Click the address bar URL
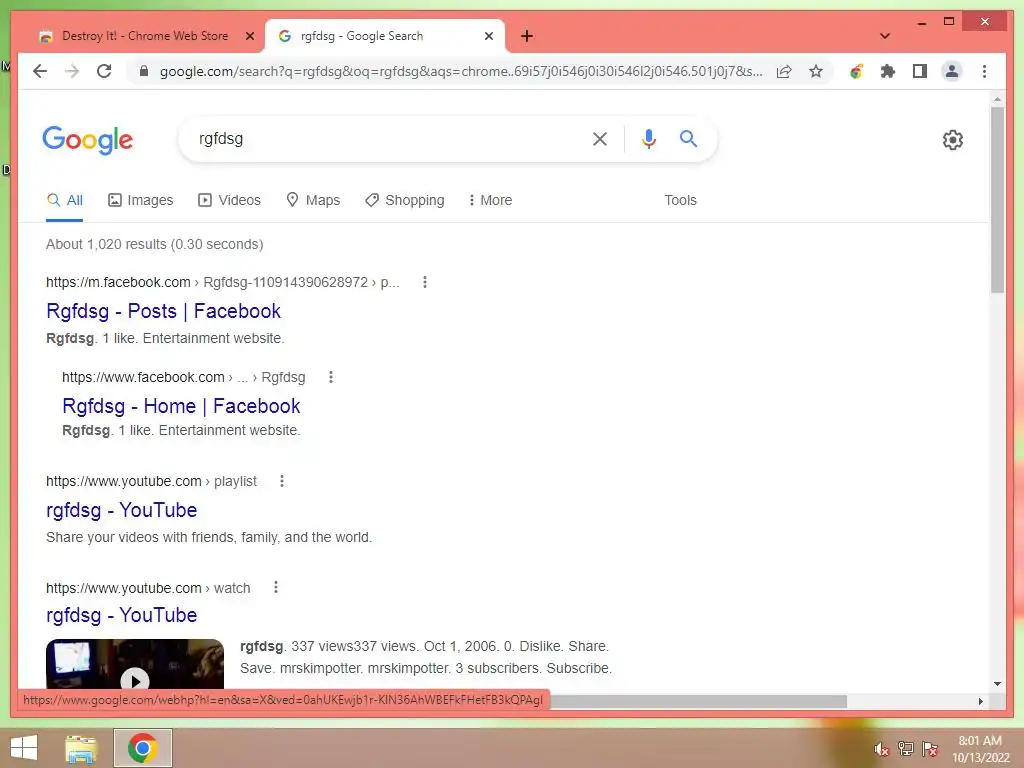 pyautogui.click(x=461, y=71)
